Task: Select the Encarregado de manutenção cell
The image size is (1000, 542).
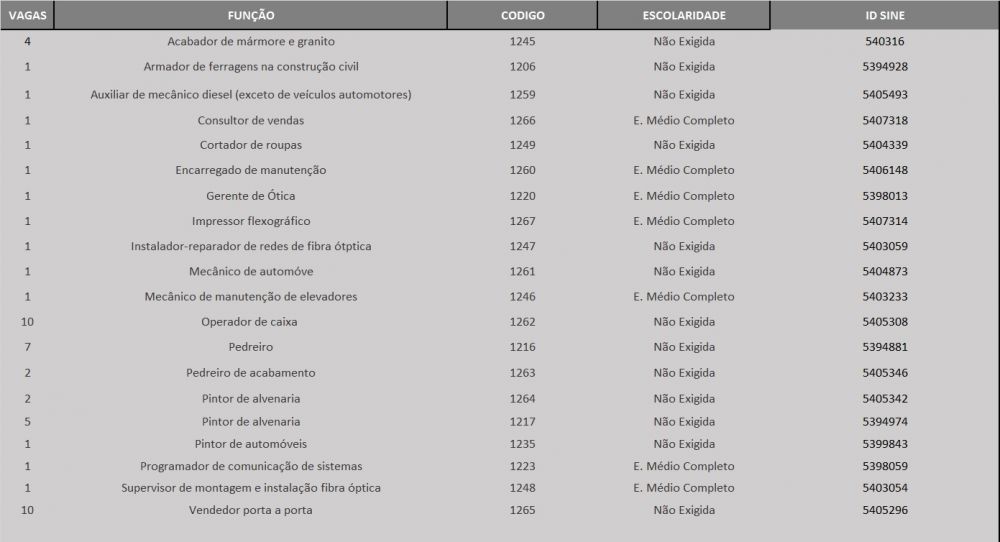Action: 250,170
